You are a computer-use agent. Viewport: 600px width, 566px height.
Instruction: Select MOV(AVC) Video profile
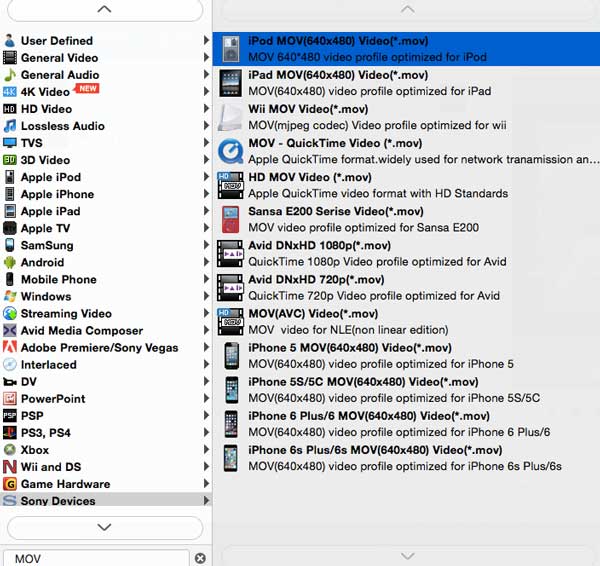(x=406, y=321)
